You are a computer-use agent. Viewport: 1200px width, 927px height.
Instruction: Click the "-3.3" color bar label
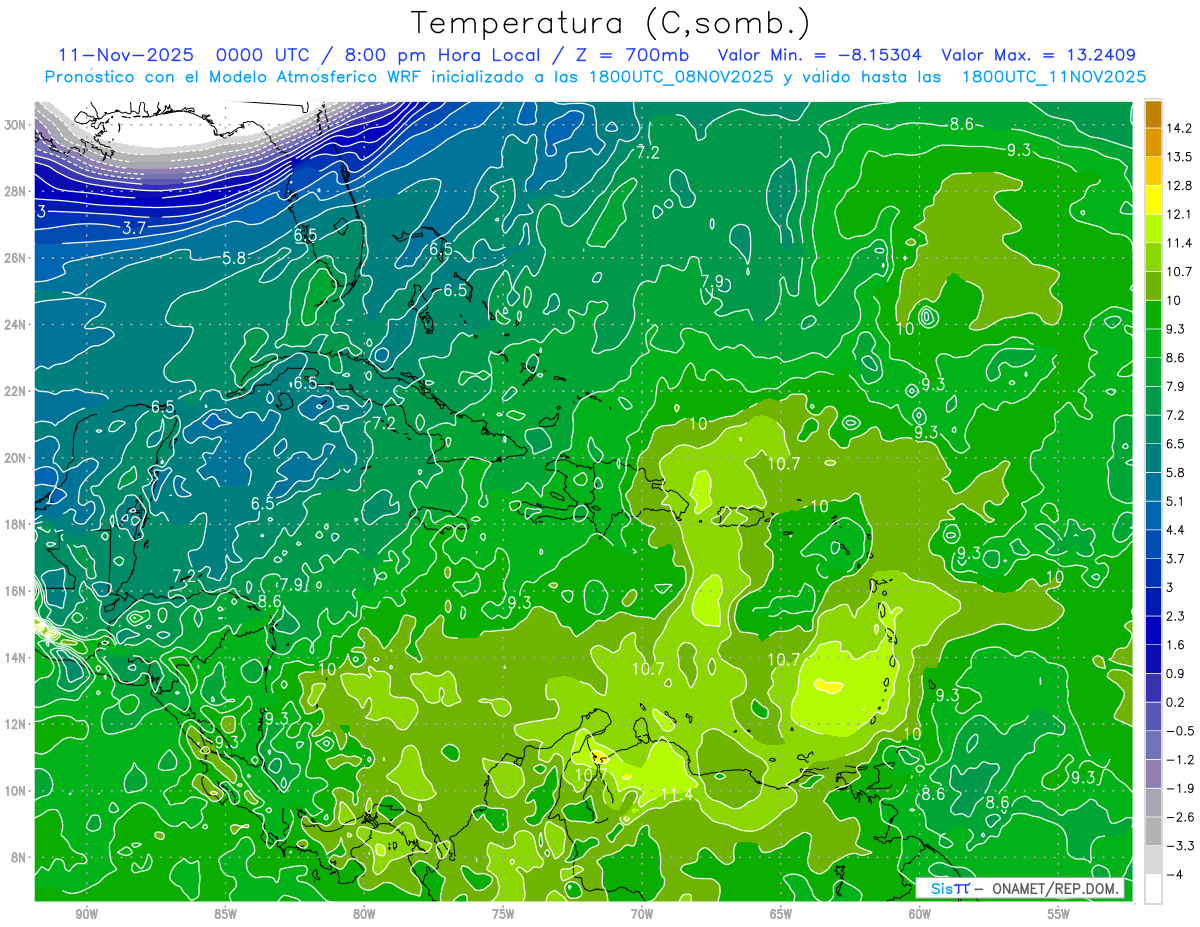(1178, 846)
